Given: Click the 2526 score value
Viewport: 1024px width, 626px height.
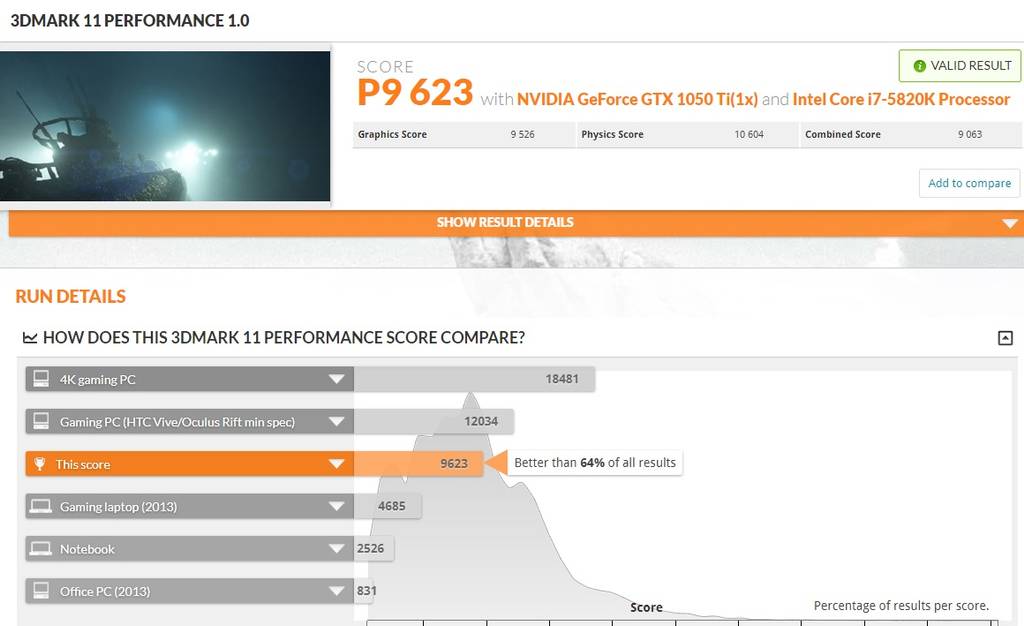Looking at the screenshot, I should (370, 548).
